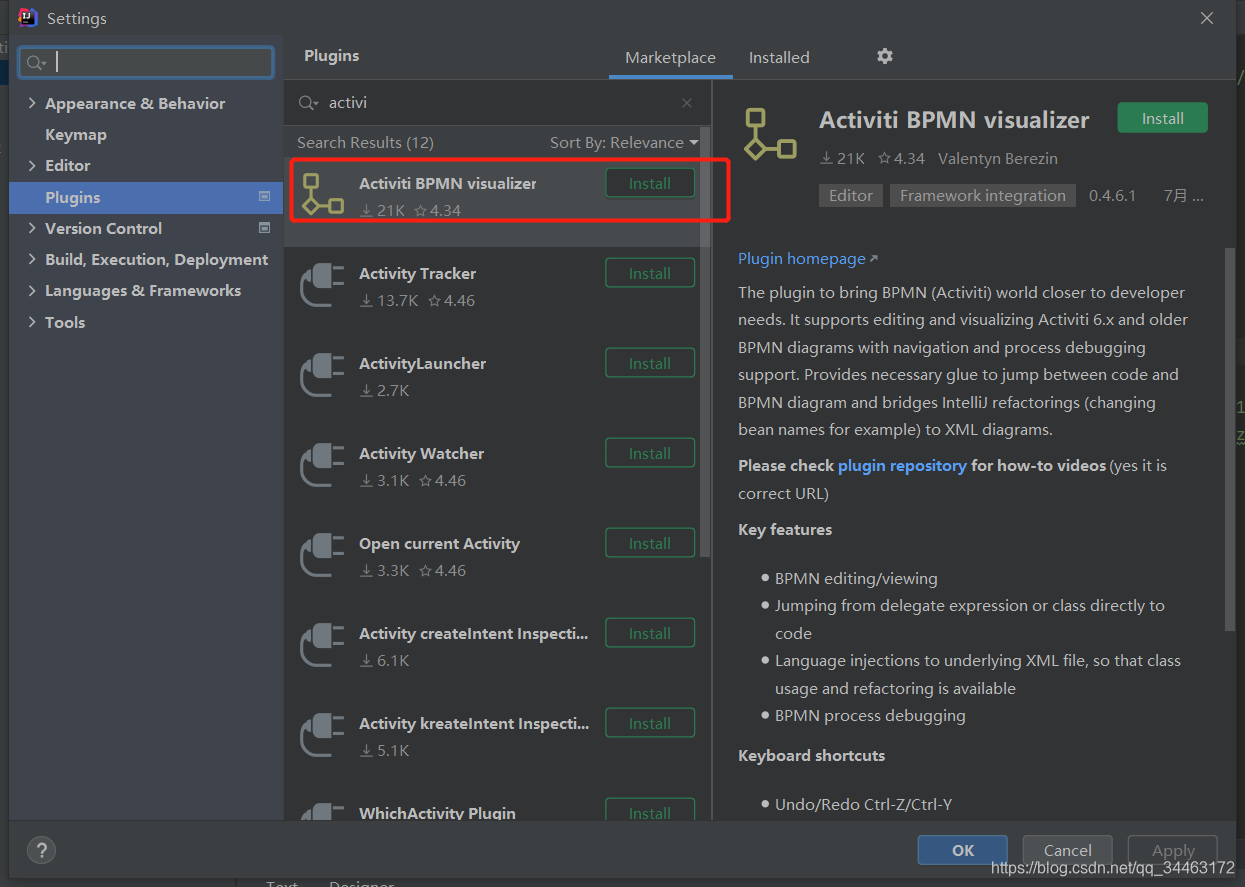Expand Build, Execution, Deployment section
This screenshot has height=887, width=1245.
pos(32,259)
